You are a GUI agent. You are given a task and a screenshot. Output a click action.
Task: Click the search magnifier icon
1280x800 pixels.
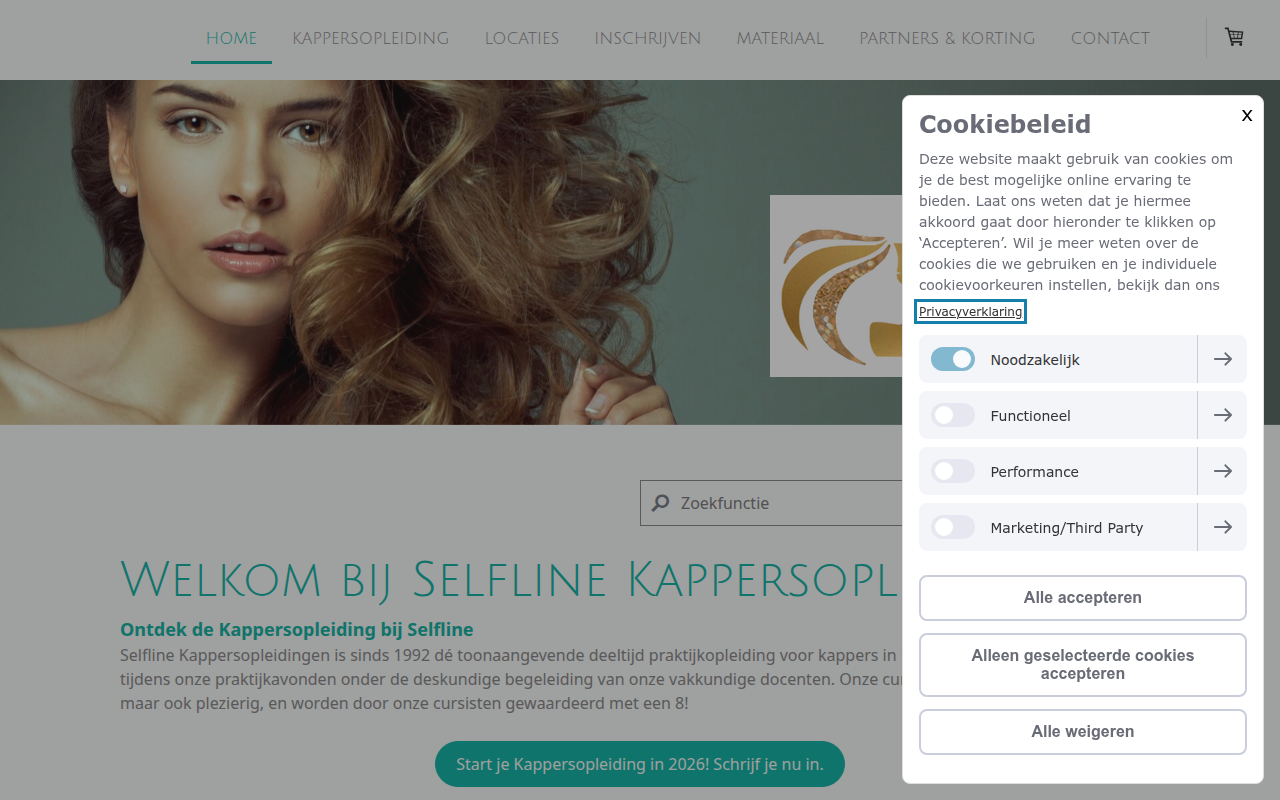point(661,503)
